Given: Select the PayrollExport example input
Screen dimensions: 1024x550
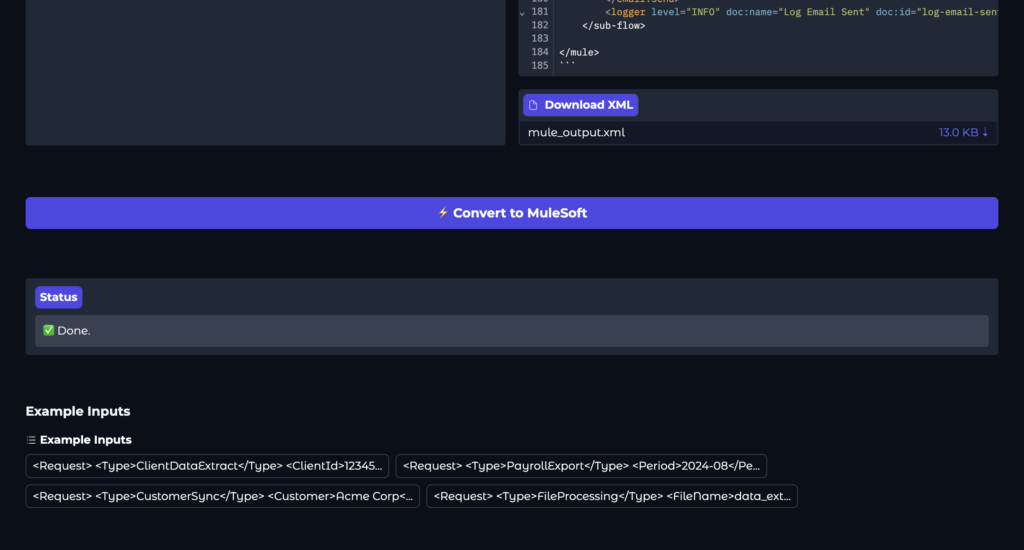Looking at the screenshot, I should click(581, 466).
